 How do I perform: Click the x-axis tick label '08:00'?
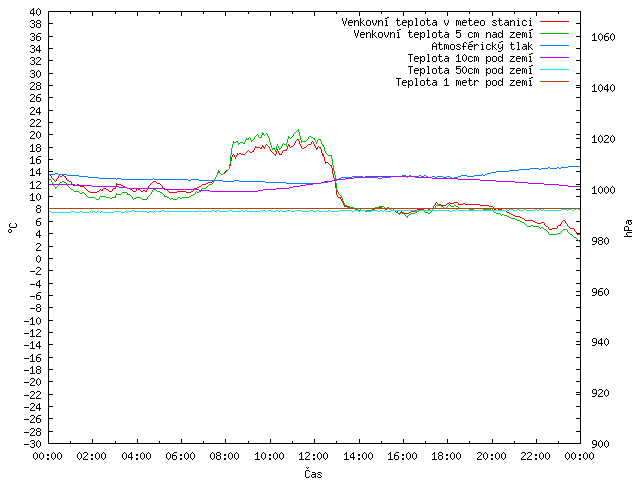(x=225, y=456)
